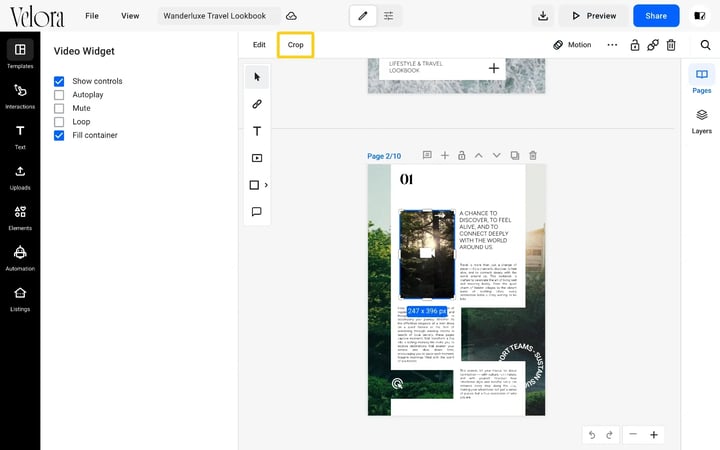Enable the Loop checkbox
This screenshot has height=450, width=720.
tap(59, 122)
